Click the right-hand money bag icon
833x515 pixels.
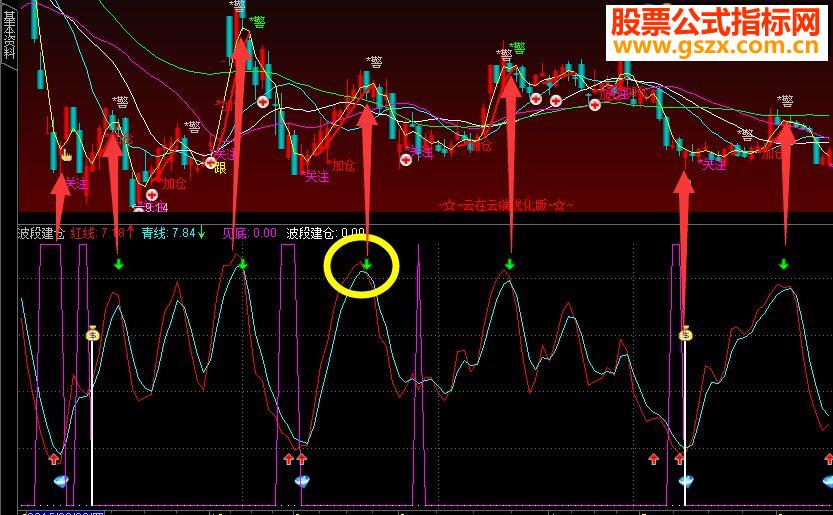686,334
